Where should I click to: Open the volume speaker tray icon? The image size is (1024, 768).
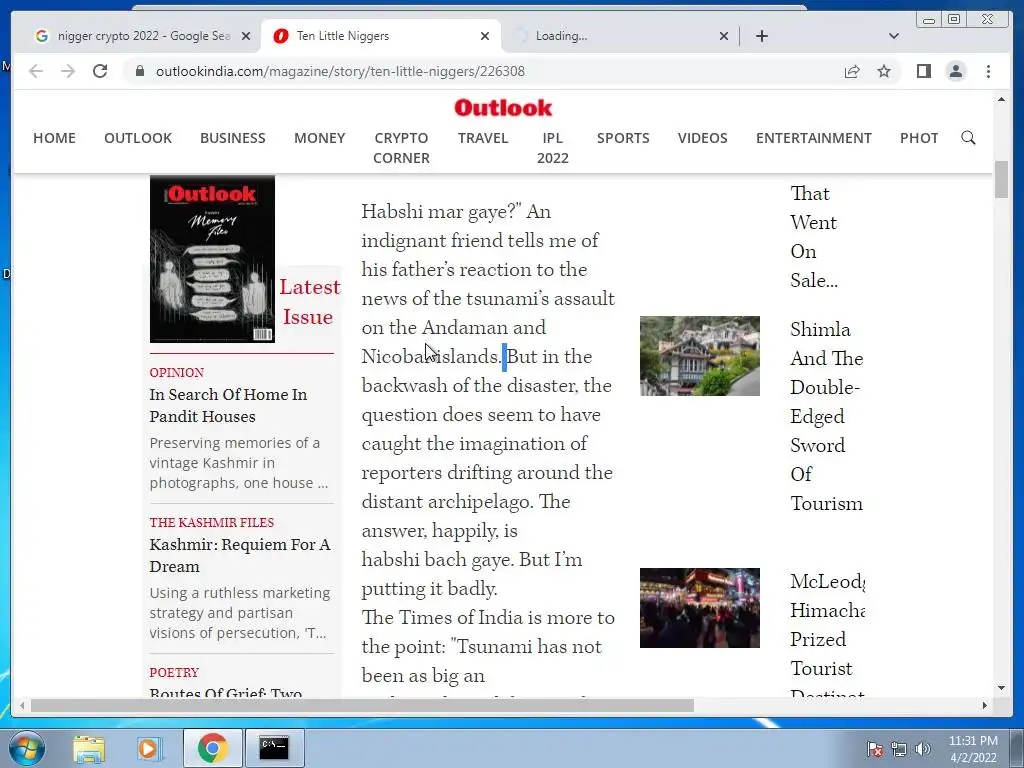(923, 749)
